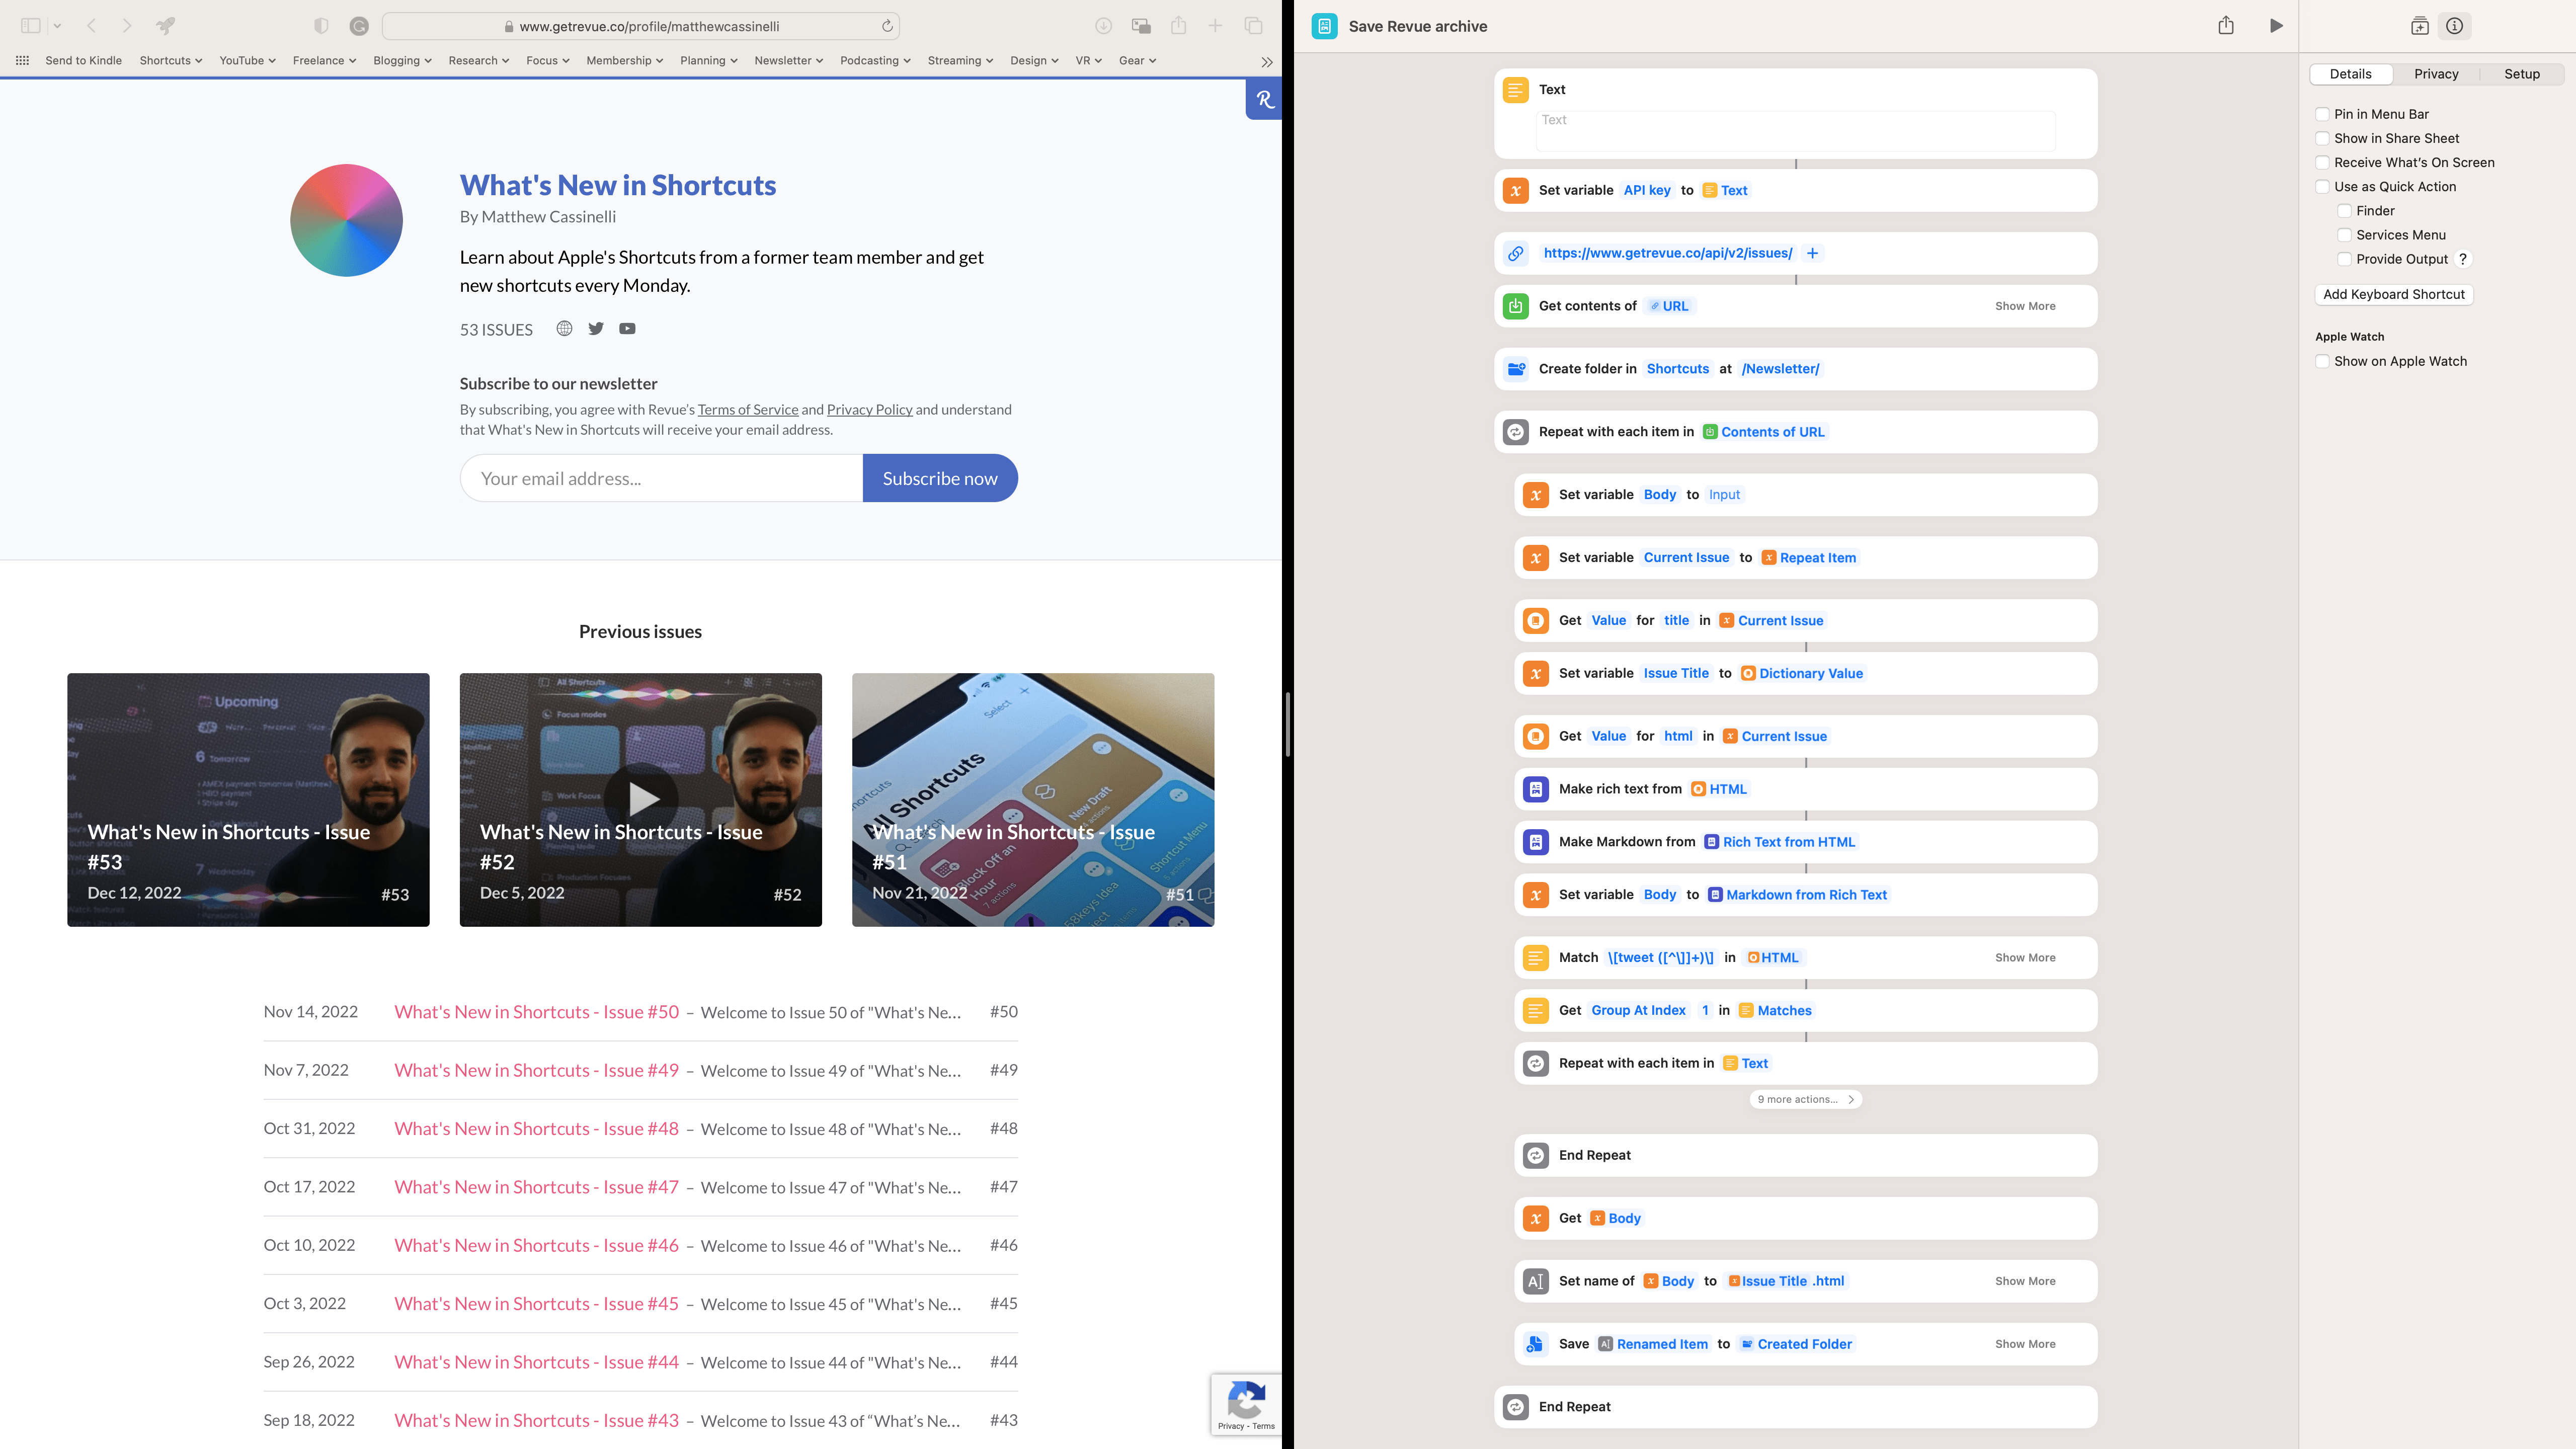Open the Podcasting favorites folder dropdown

point(875,61)
